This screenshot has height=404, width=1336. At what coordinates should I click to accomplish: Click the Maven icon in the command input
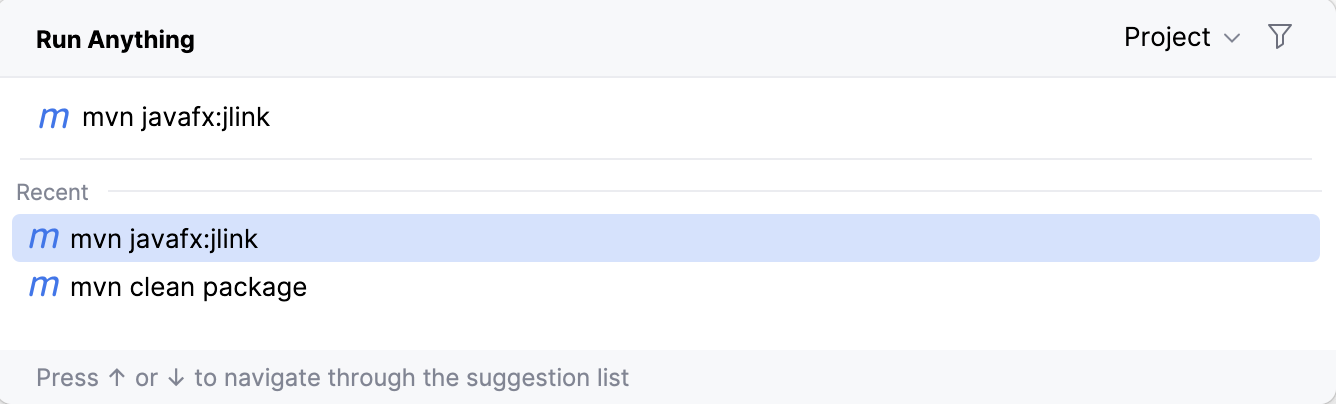pos(53,118)
